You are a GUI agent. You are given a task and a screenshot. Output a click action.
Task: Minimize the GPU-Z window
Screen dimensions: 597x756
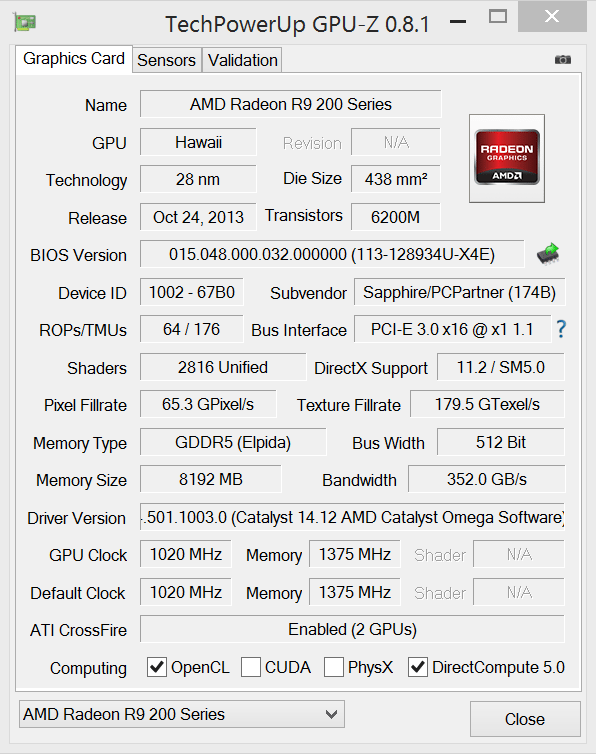coord(458,22)
